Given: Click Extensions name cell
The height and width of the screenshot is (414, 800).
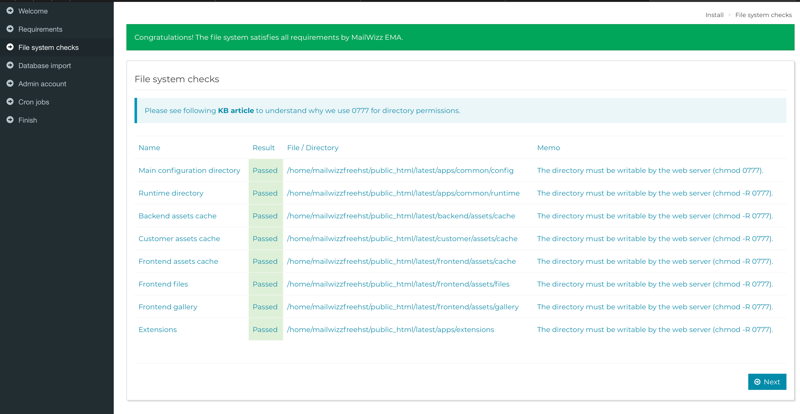Looking at the screenshot, I should pyautogui.click(x=157, y=329).
